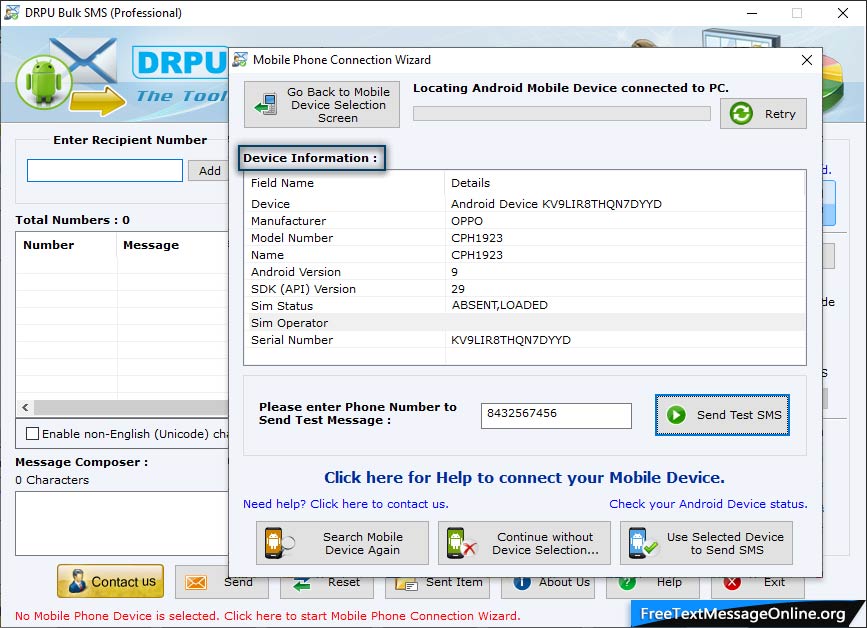The image size is (867, 628).
Task: Click the orange envelope icon on Send button
Action: point(196,583)
